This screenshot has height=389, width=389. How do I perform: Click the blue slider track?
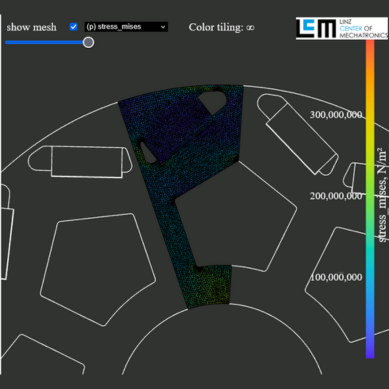pyautogui.click(x=47, y=42)
